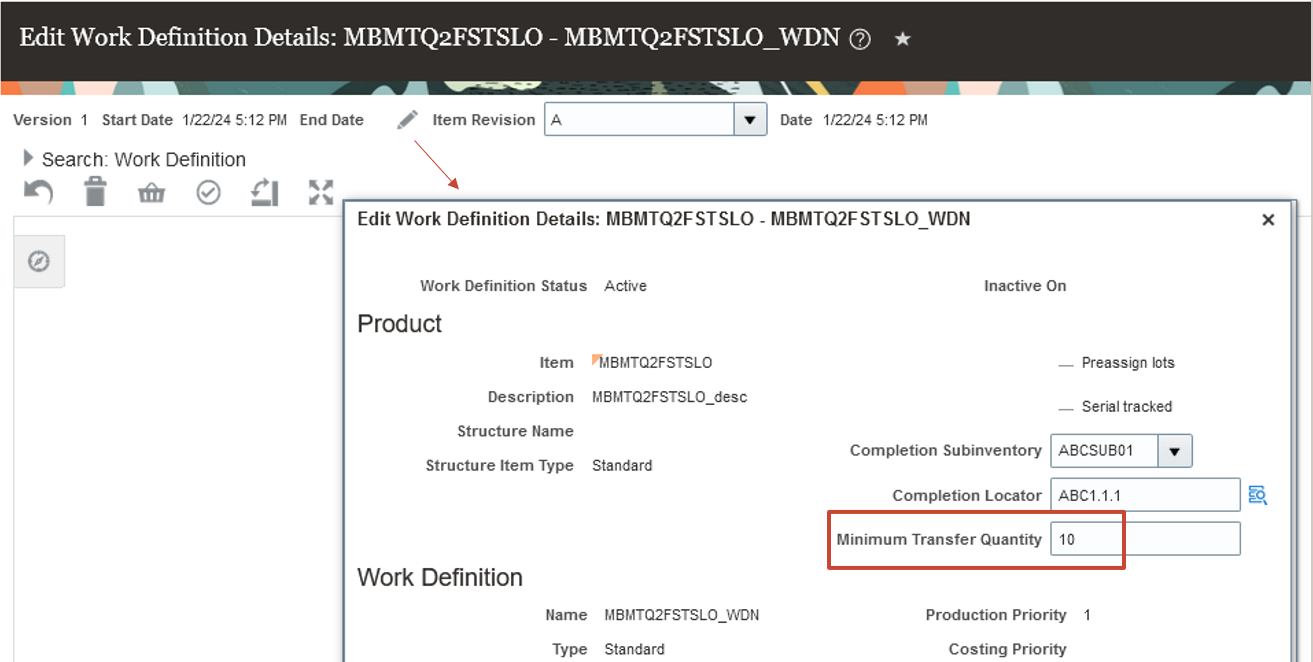Mark this page as favorite with the star
Screen dimensions: 1313x662
(x=902, y=37)
